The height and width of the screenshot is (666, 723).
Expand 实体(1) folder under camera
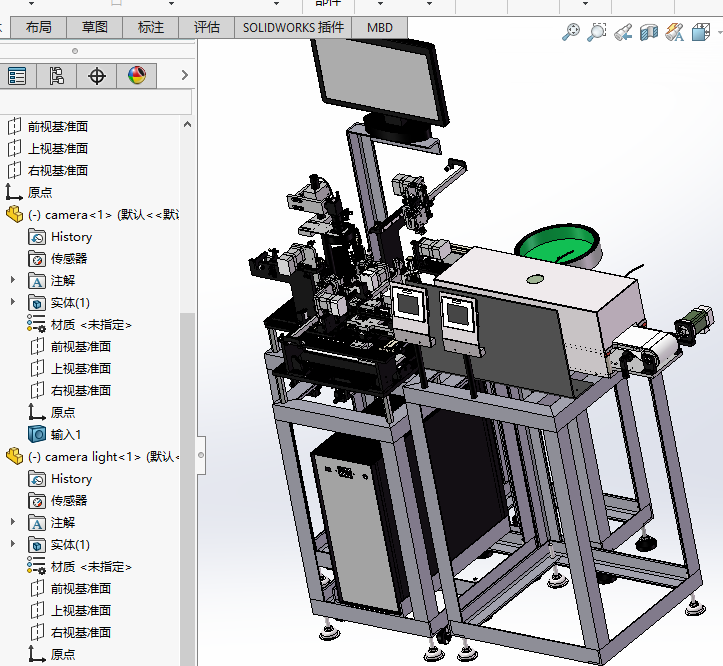pyautogui.click(x=13, y=302)
